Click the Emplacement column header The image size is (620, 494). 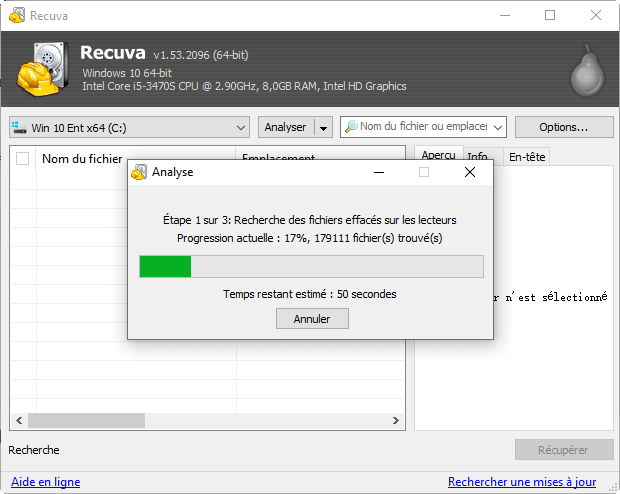(x=278, y=155)
